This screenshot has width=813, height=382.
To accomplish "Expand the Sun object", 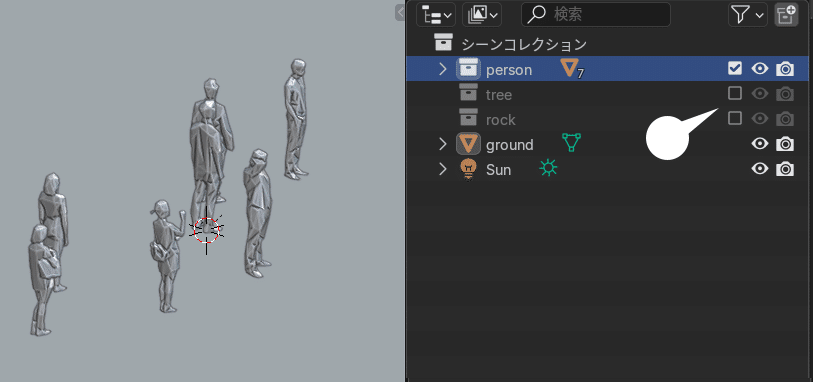I will click(442, 168).
